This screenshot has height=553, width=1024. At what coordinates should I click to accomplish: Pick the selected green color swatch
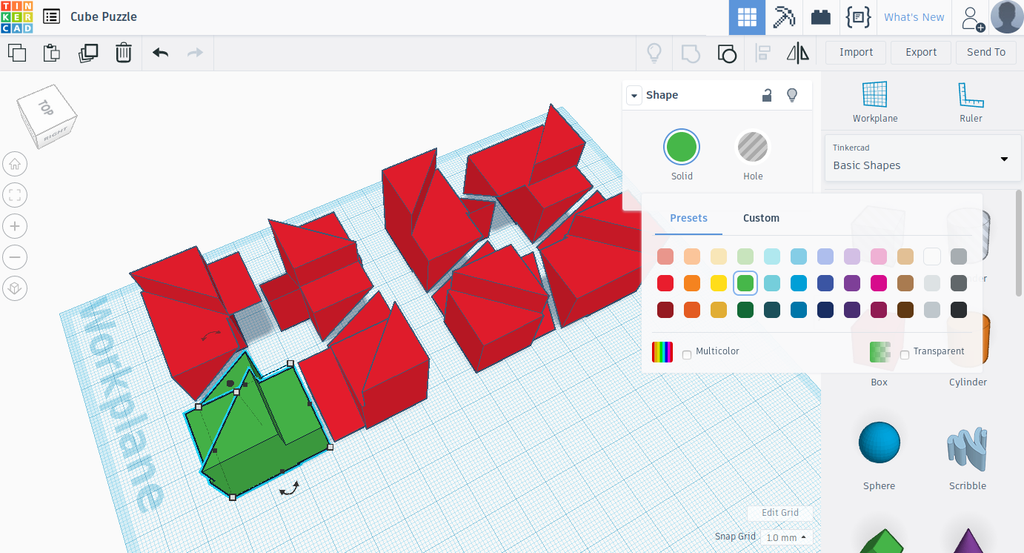745,283
